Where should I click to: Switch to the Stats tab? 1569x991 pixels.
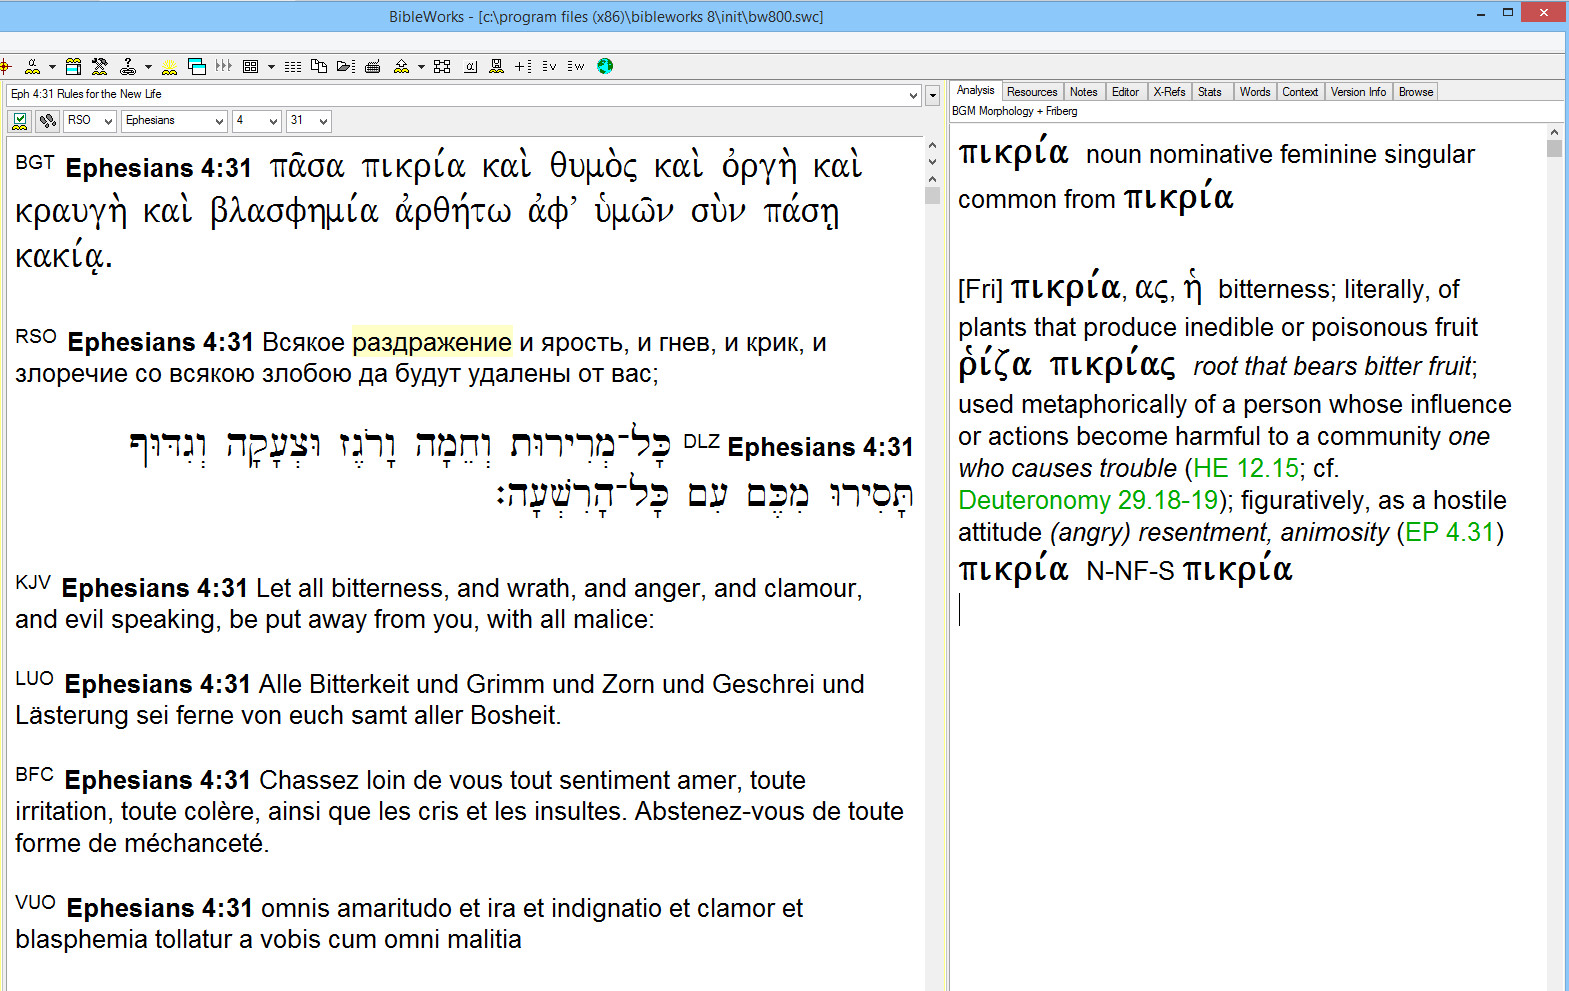(x=1210, y=92)
